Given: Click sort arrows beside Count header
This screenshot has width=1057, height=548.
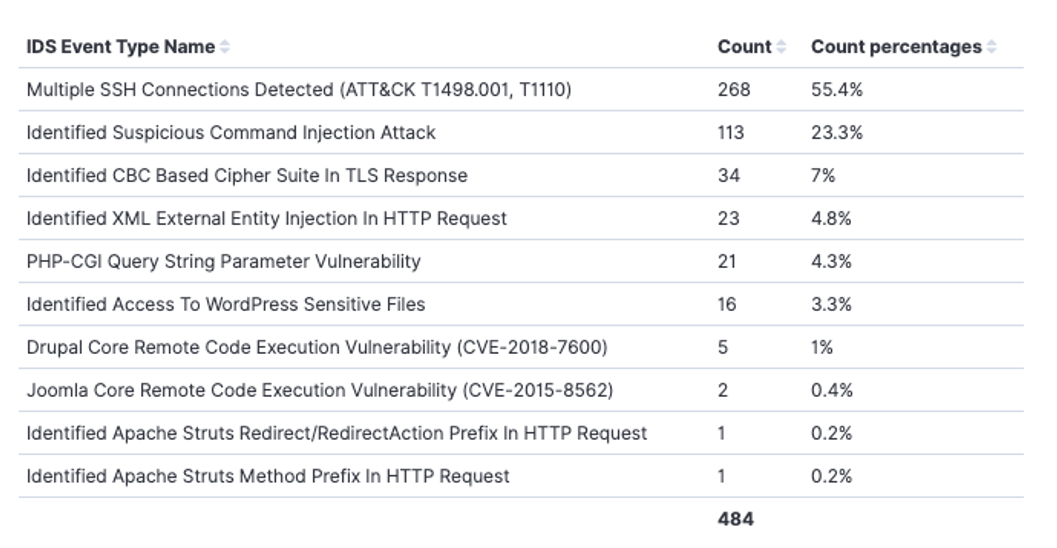Looking at the screenshot, I should pos(781,47).
